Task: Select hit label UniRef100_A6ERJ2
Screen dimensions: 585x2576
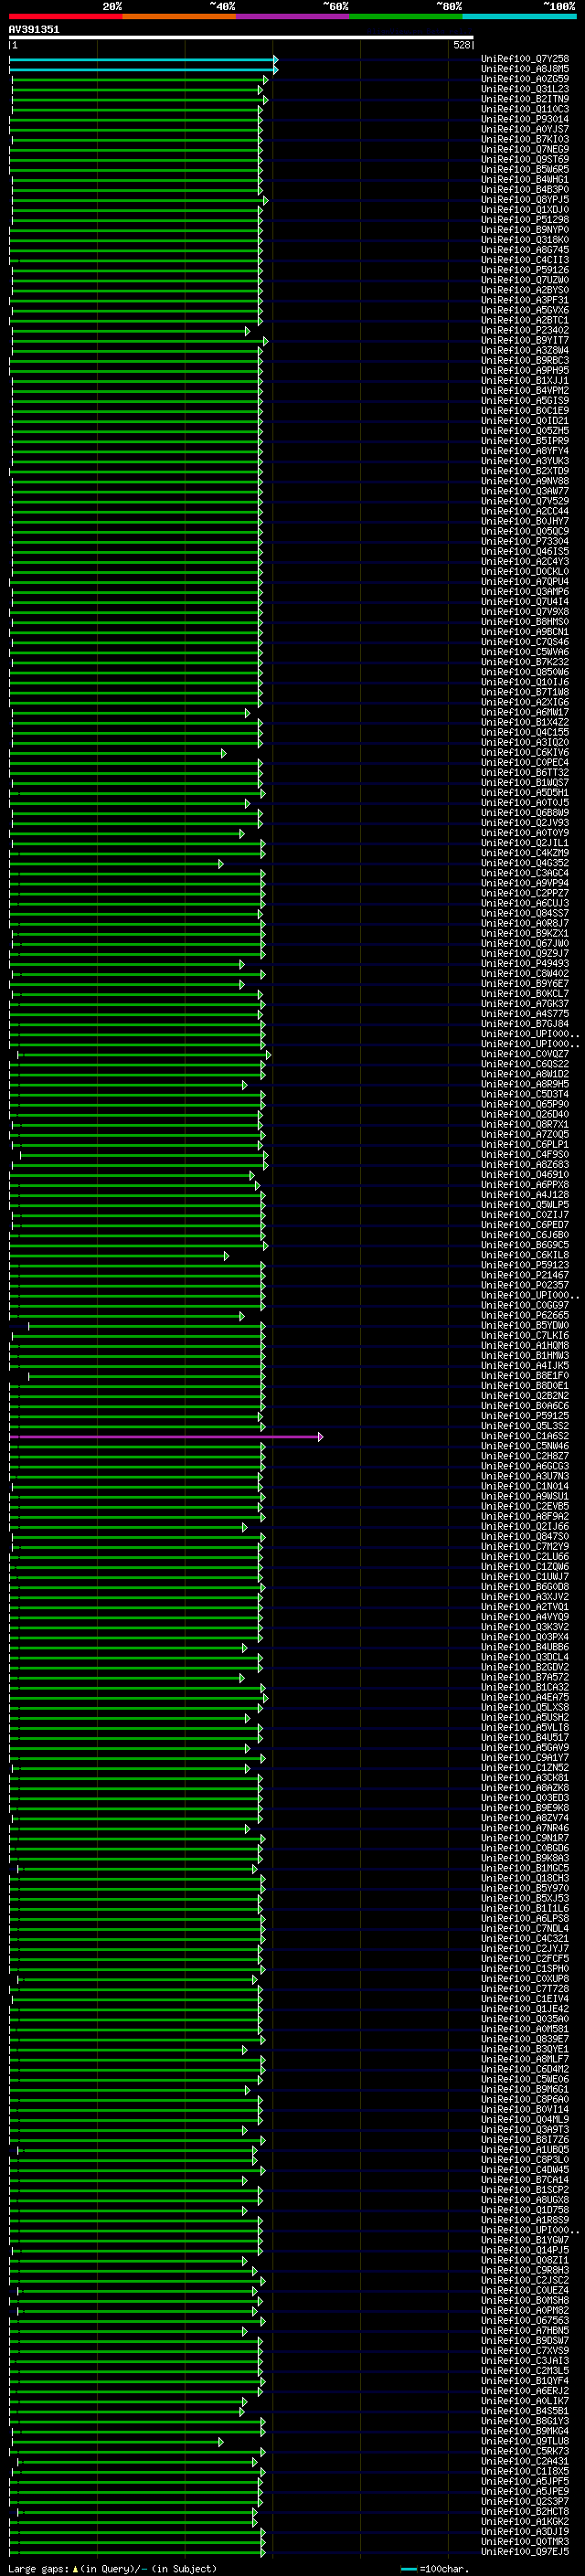Action: [x=524, y=2391]
